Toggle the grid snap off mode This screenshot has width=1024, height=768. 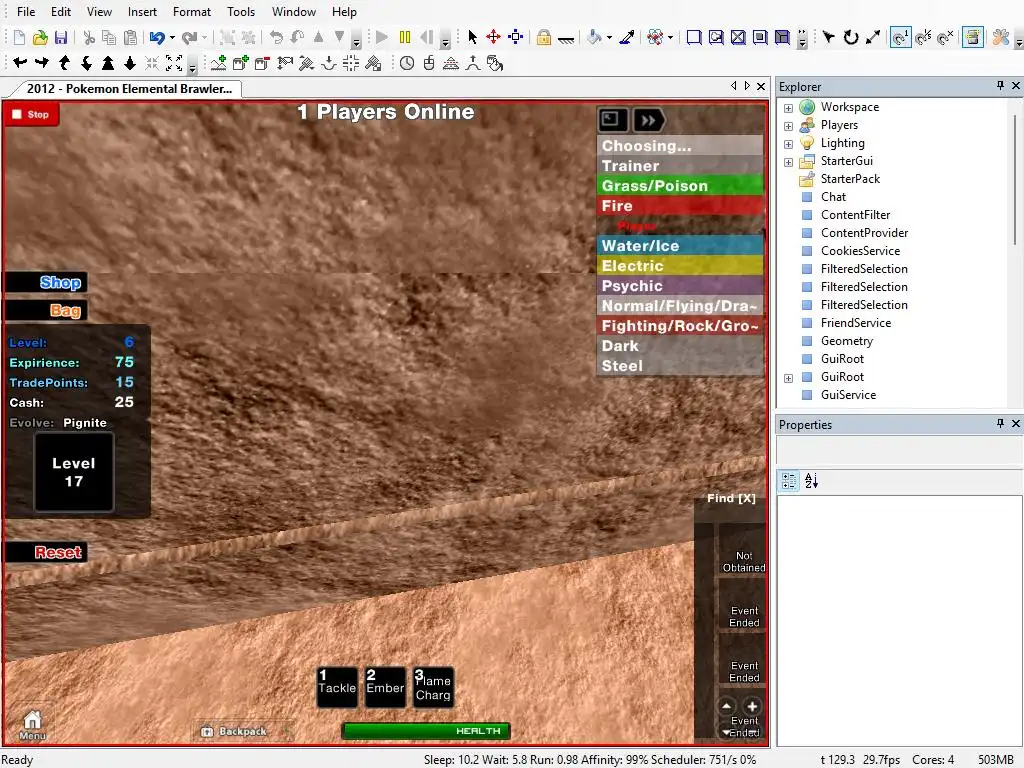[x=945, y=37]
